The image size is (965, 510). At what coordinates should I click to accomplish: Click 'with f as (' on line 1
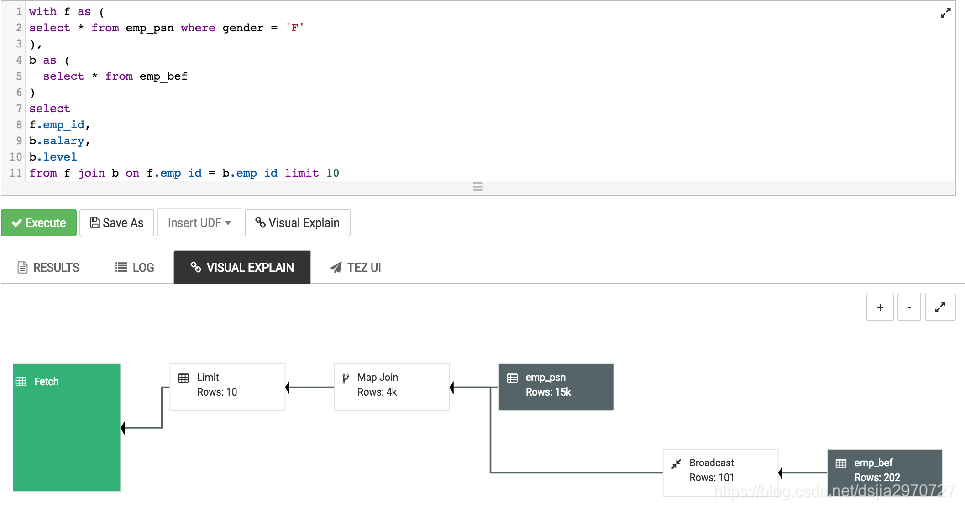(66, 12)
